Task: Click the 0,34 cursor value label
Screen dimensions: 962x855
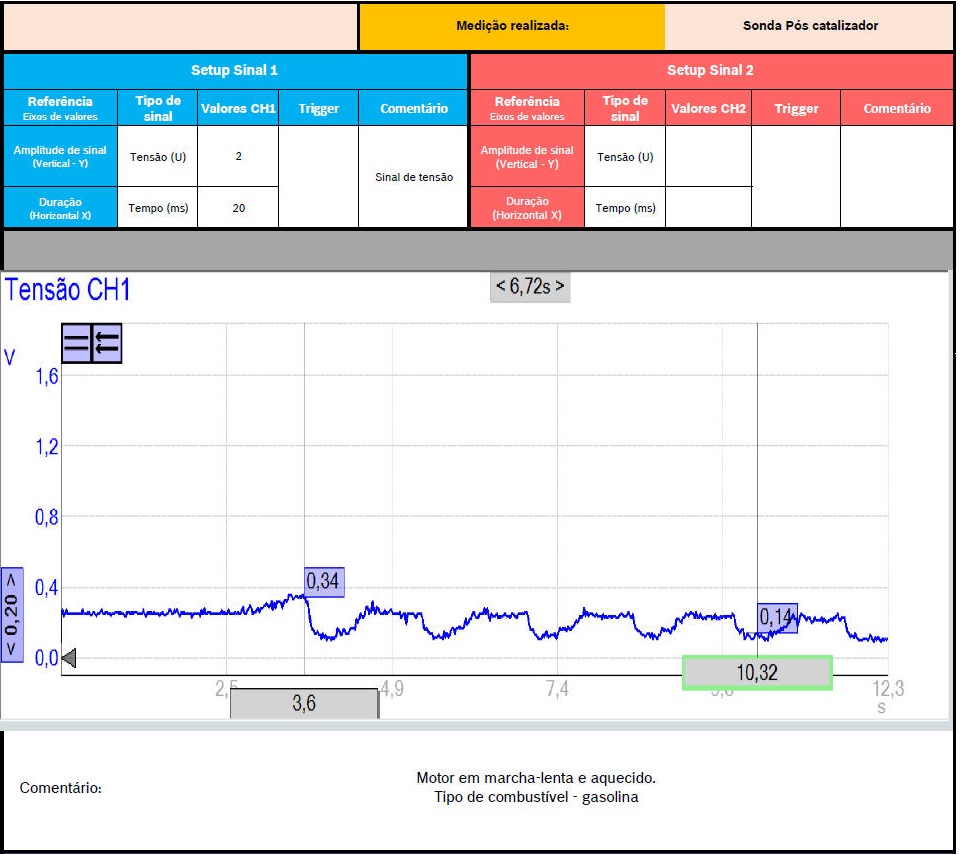Action: (324, 582)
